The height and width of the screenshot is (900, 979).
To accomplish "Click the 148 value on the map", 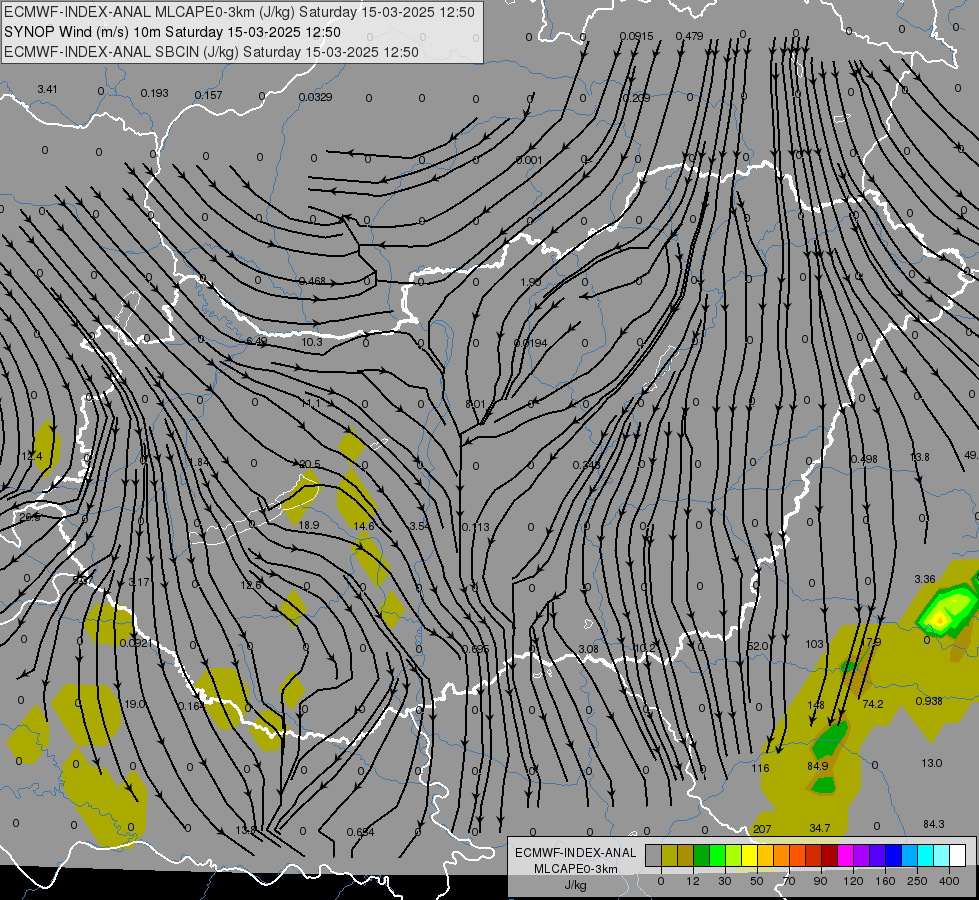I will click(815, 705).
